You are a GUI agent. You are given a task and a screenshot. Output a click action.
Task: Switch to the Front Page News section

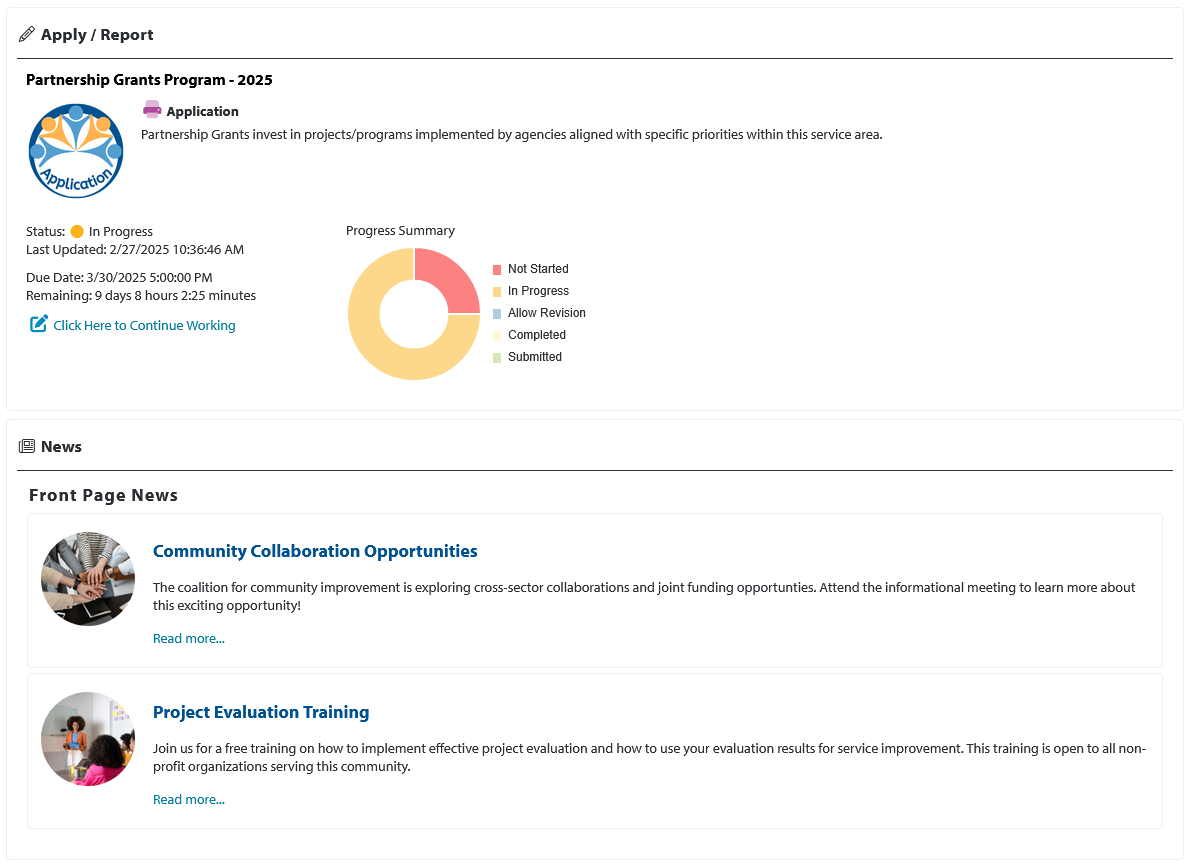pos(103,494)
